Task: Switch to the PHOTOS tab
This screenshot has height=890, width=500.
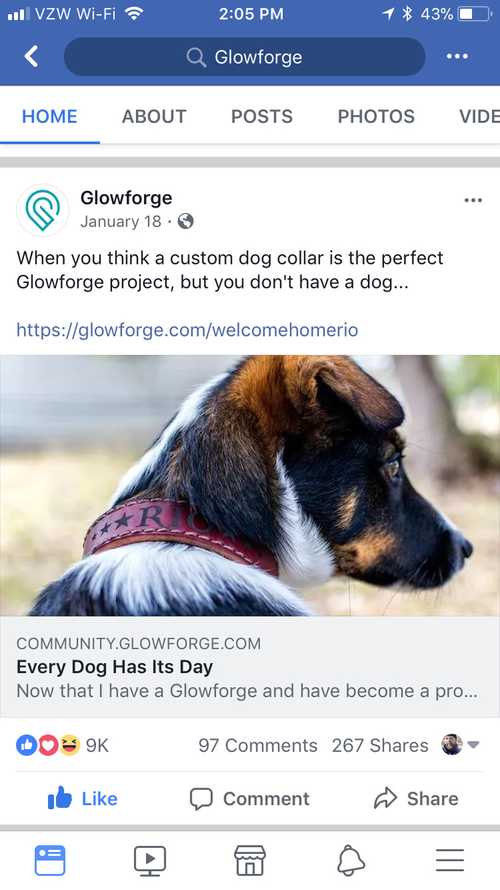Action: coord(376,116)
